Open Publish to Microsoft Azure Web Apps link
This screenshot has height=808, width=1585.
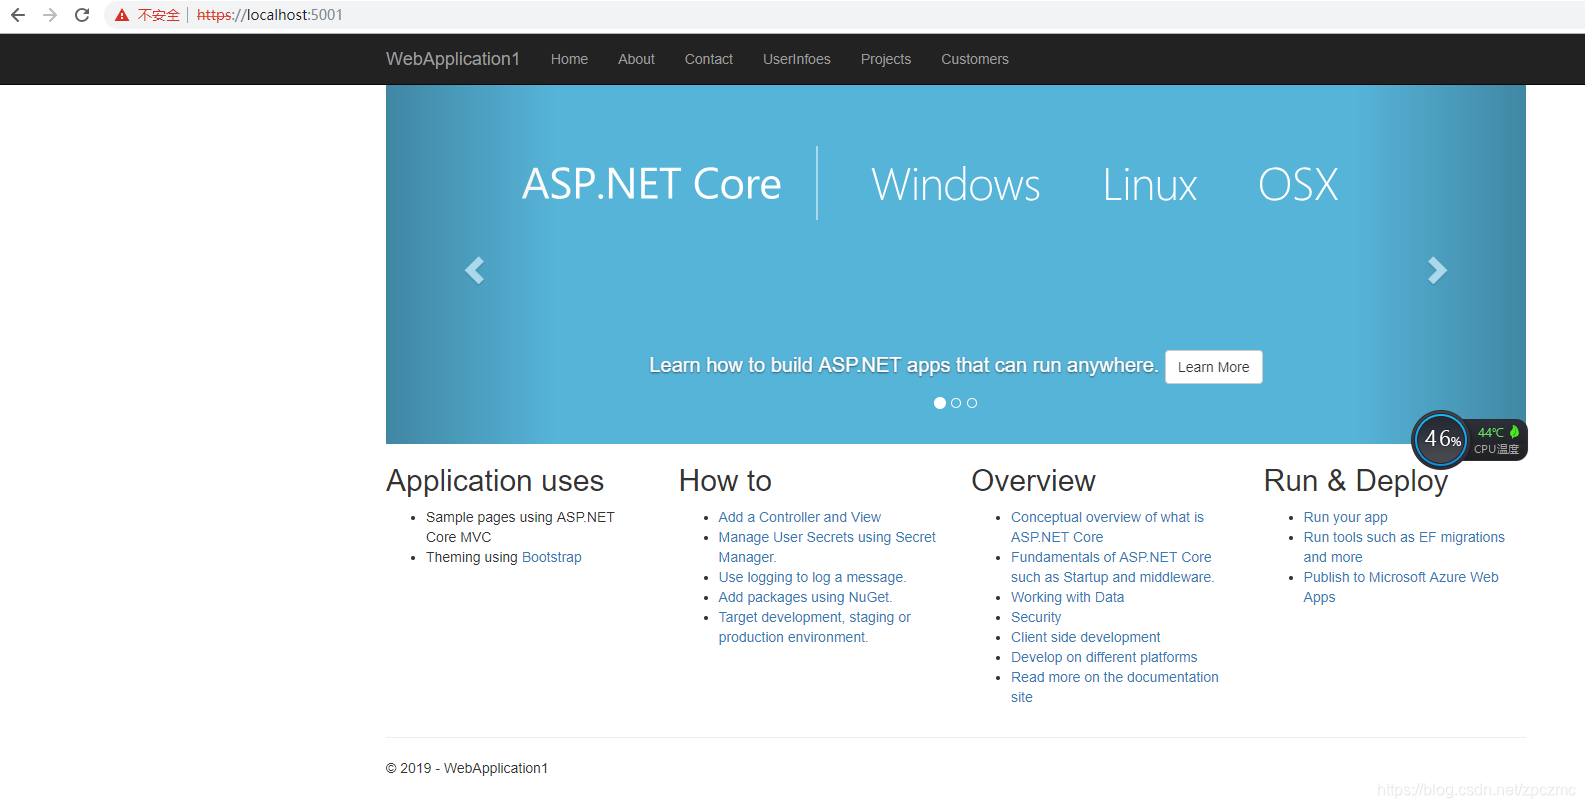point(1401,587)
